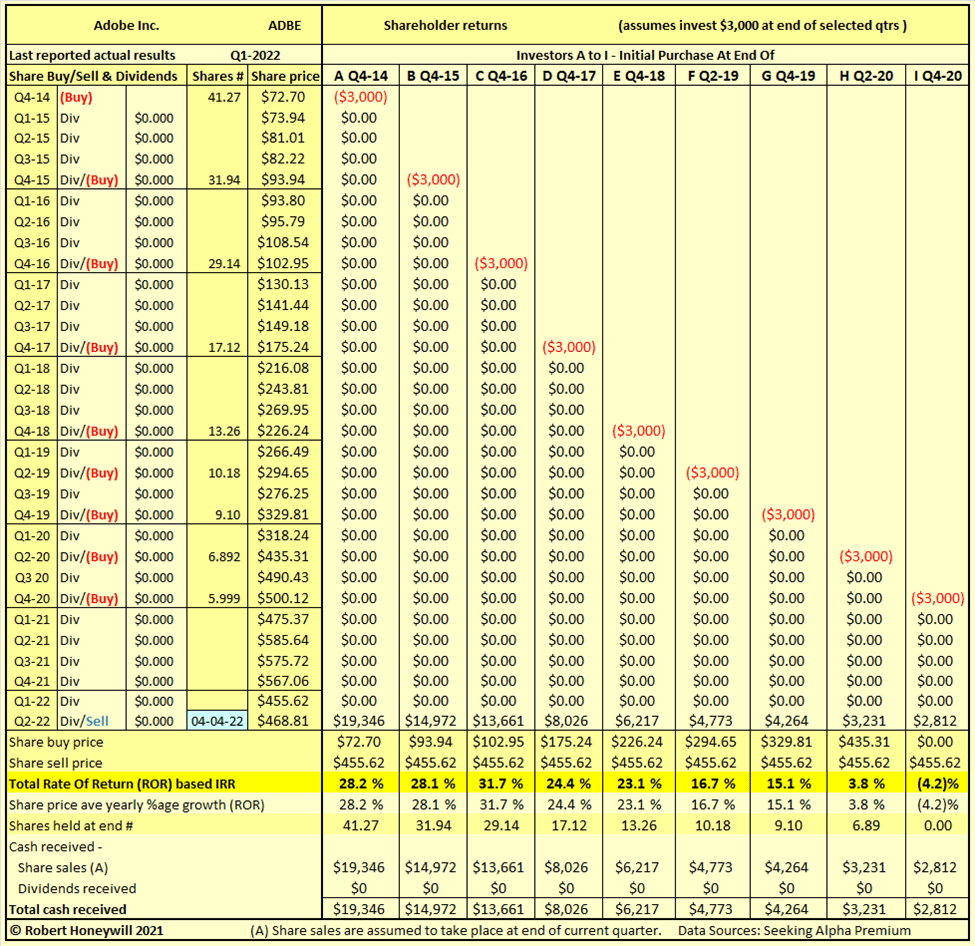Select the Total cash received row label
Viewport: 975px width, 946px height.
pyautogui.click(x=68, y=909)
